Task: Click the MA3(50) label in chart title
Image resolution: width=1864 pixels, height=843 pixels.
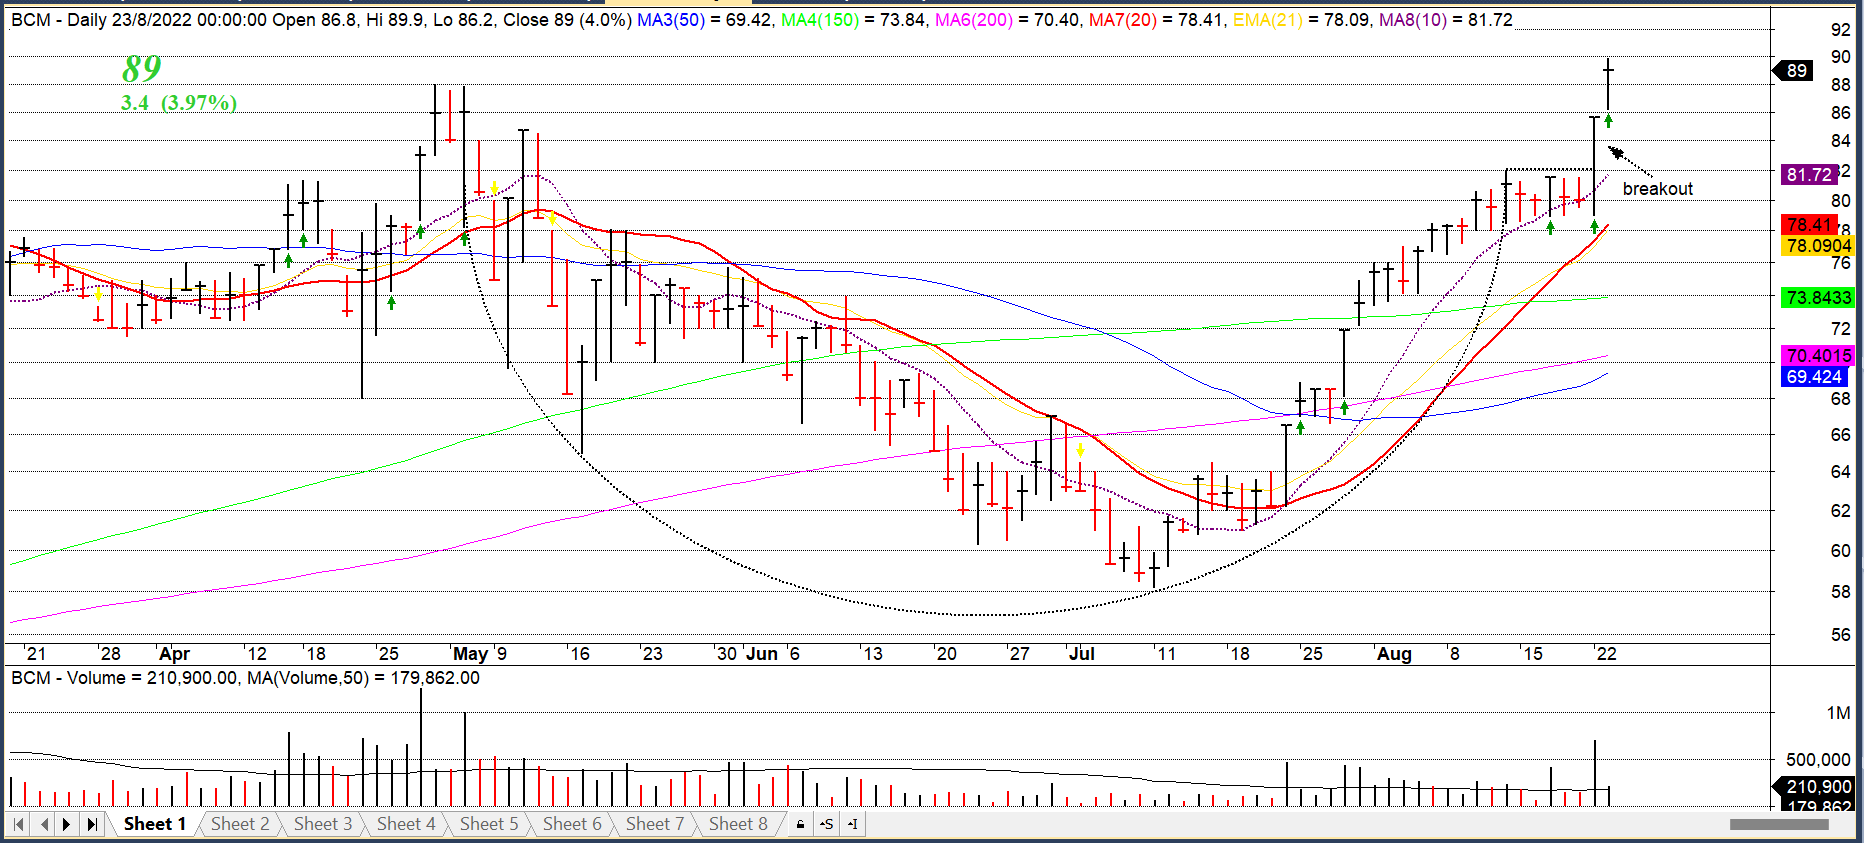Action: pyautogui.click(x=670, y=20)
